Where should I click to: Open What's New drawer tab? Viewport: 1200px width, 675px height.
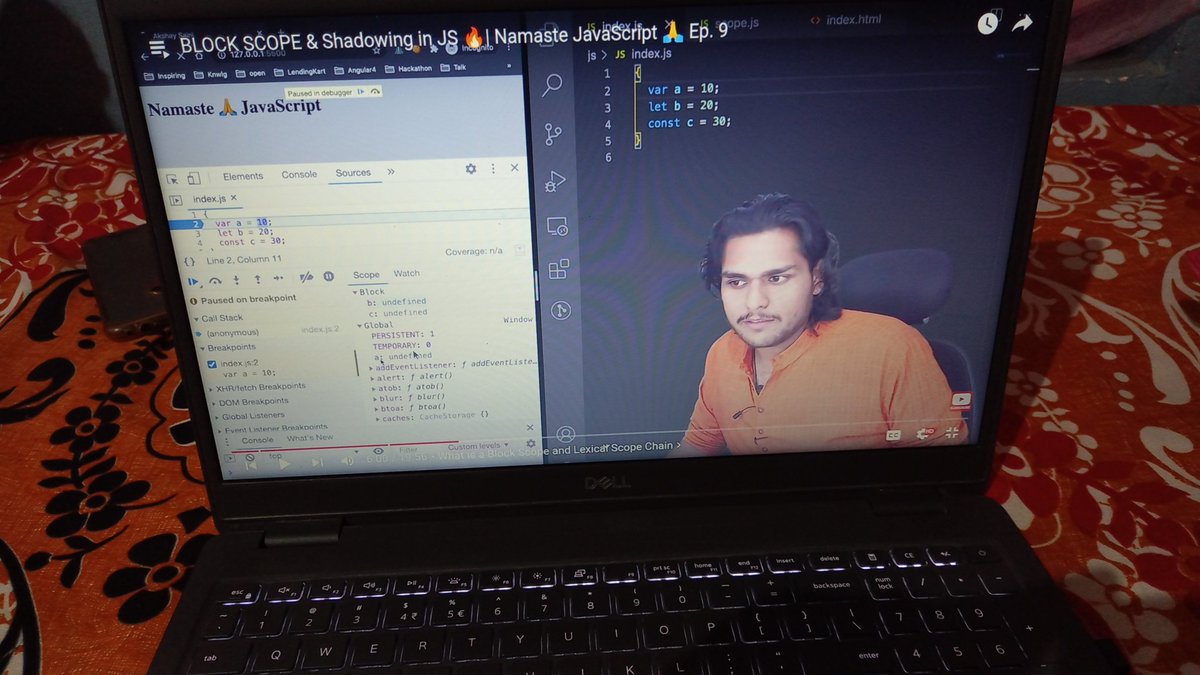click(311, 438)
